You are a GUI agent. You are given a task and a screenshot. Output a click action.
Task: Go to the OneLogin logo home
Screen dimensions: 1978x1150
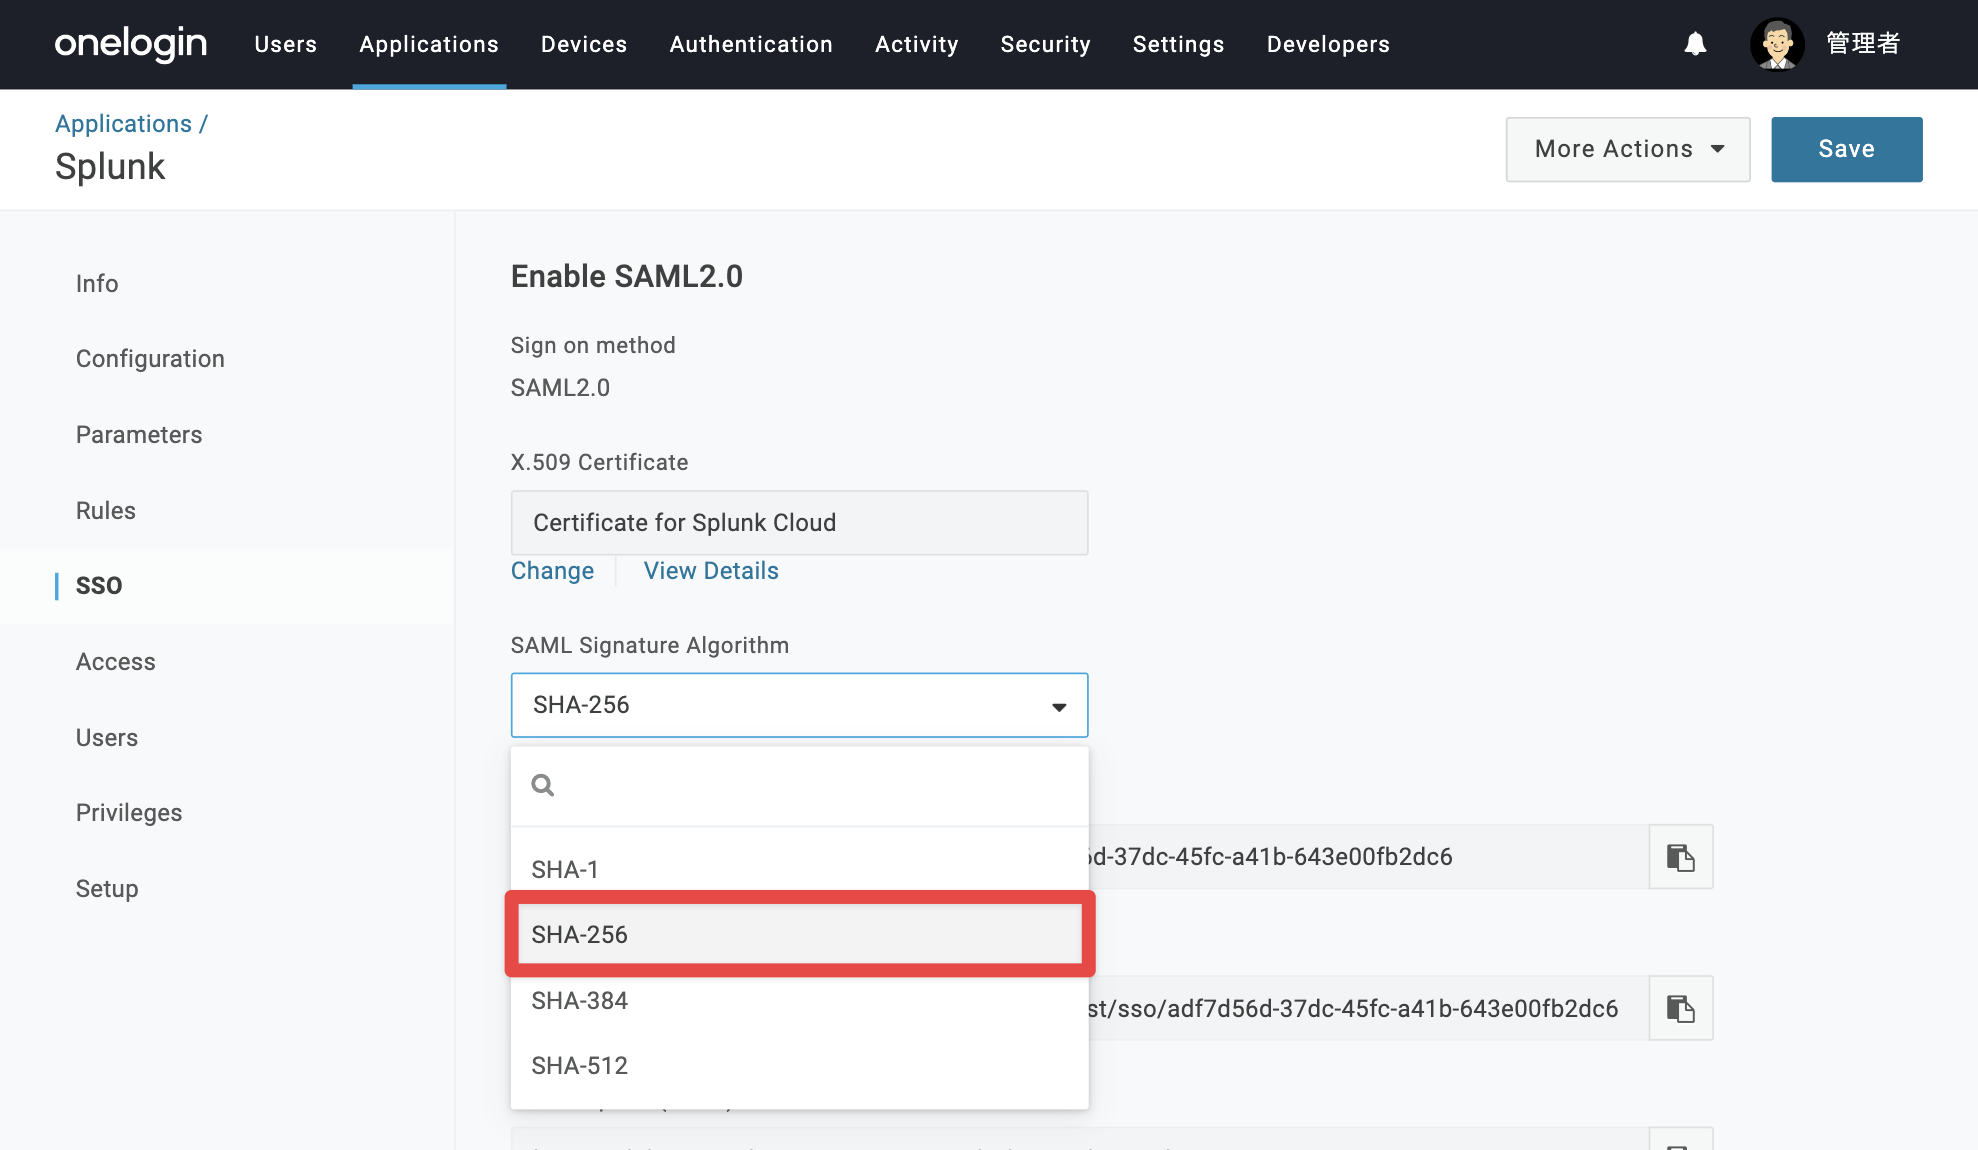coord(131,44)
